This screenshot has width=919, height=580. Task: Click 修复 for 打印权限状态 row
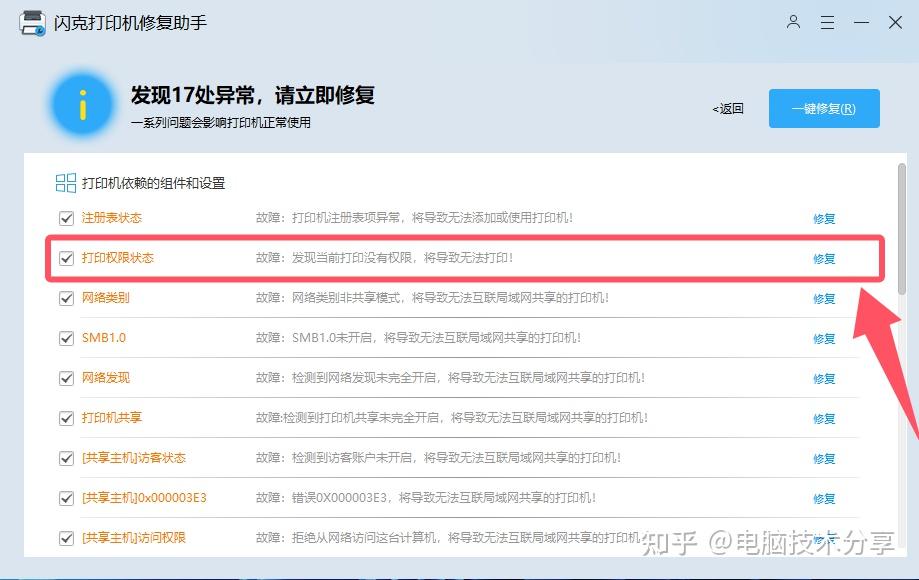[x=824, y=258]
